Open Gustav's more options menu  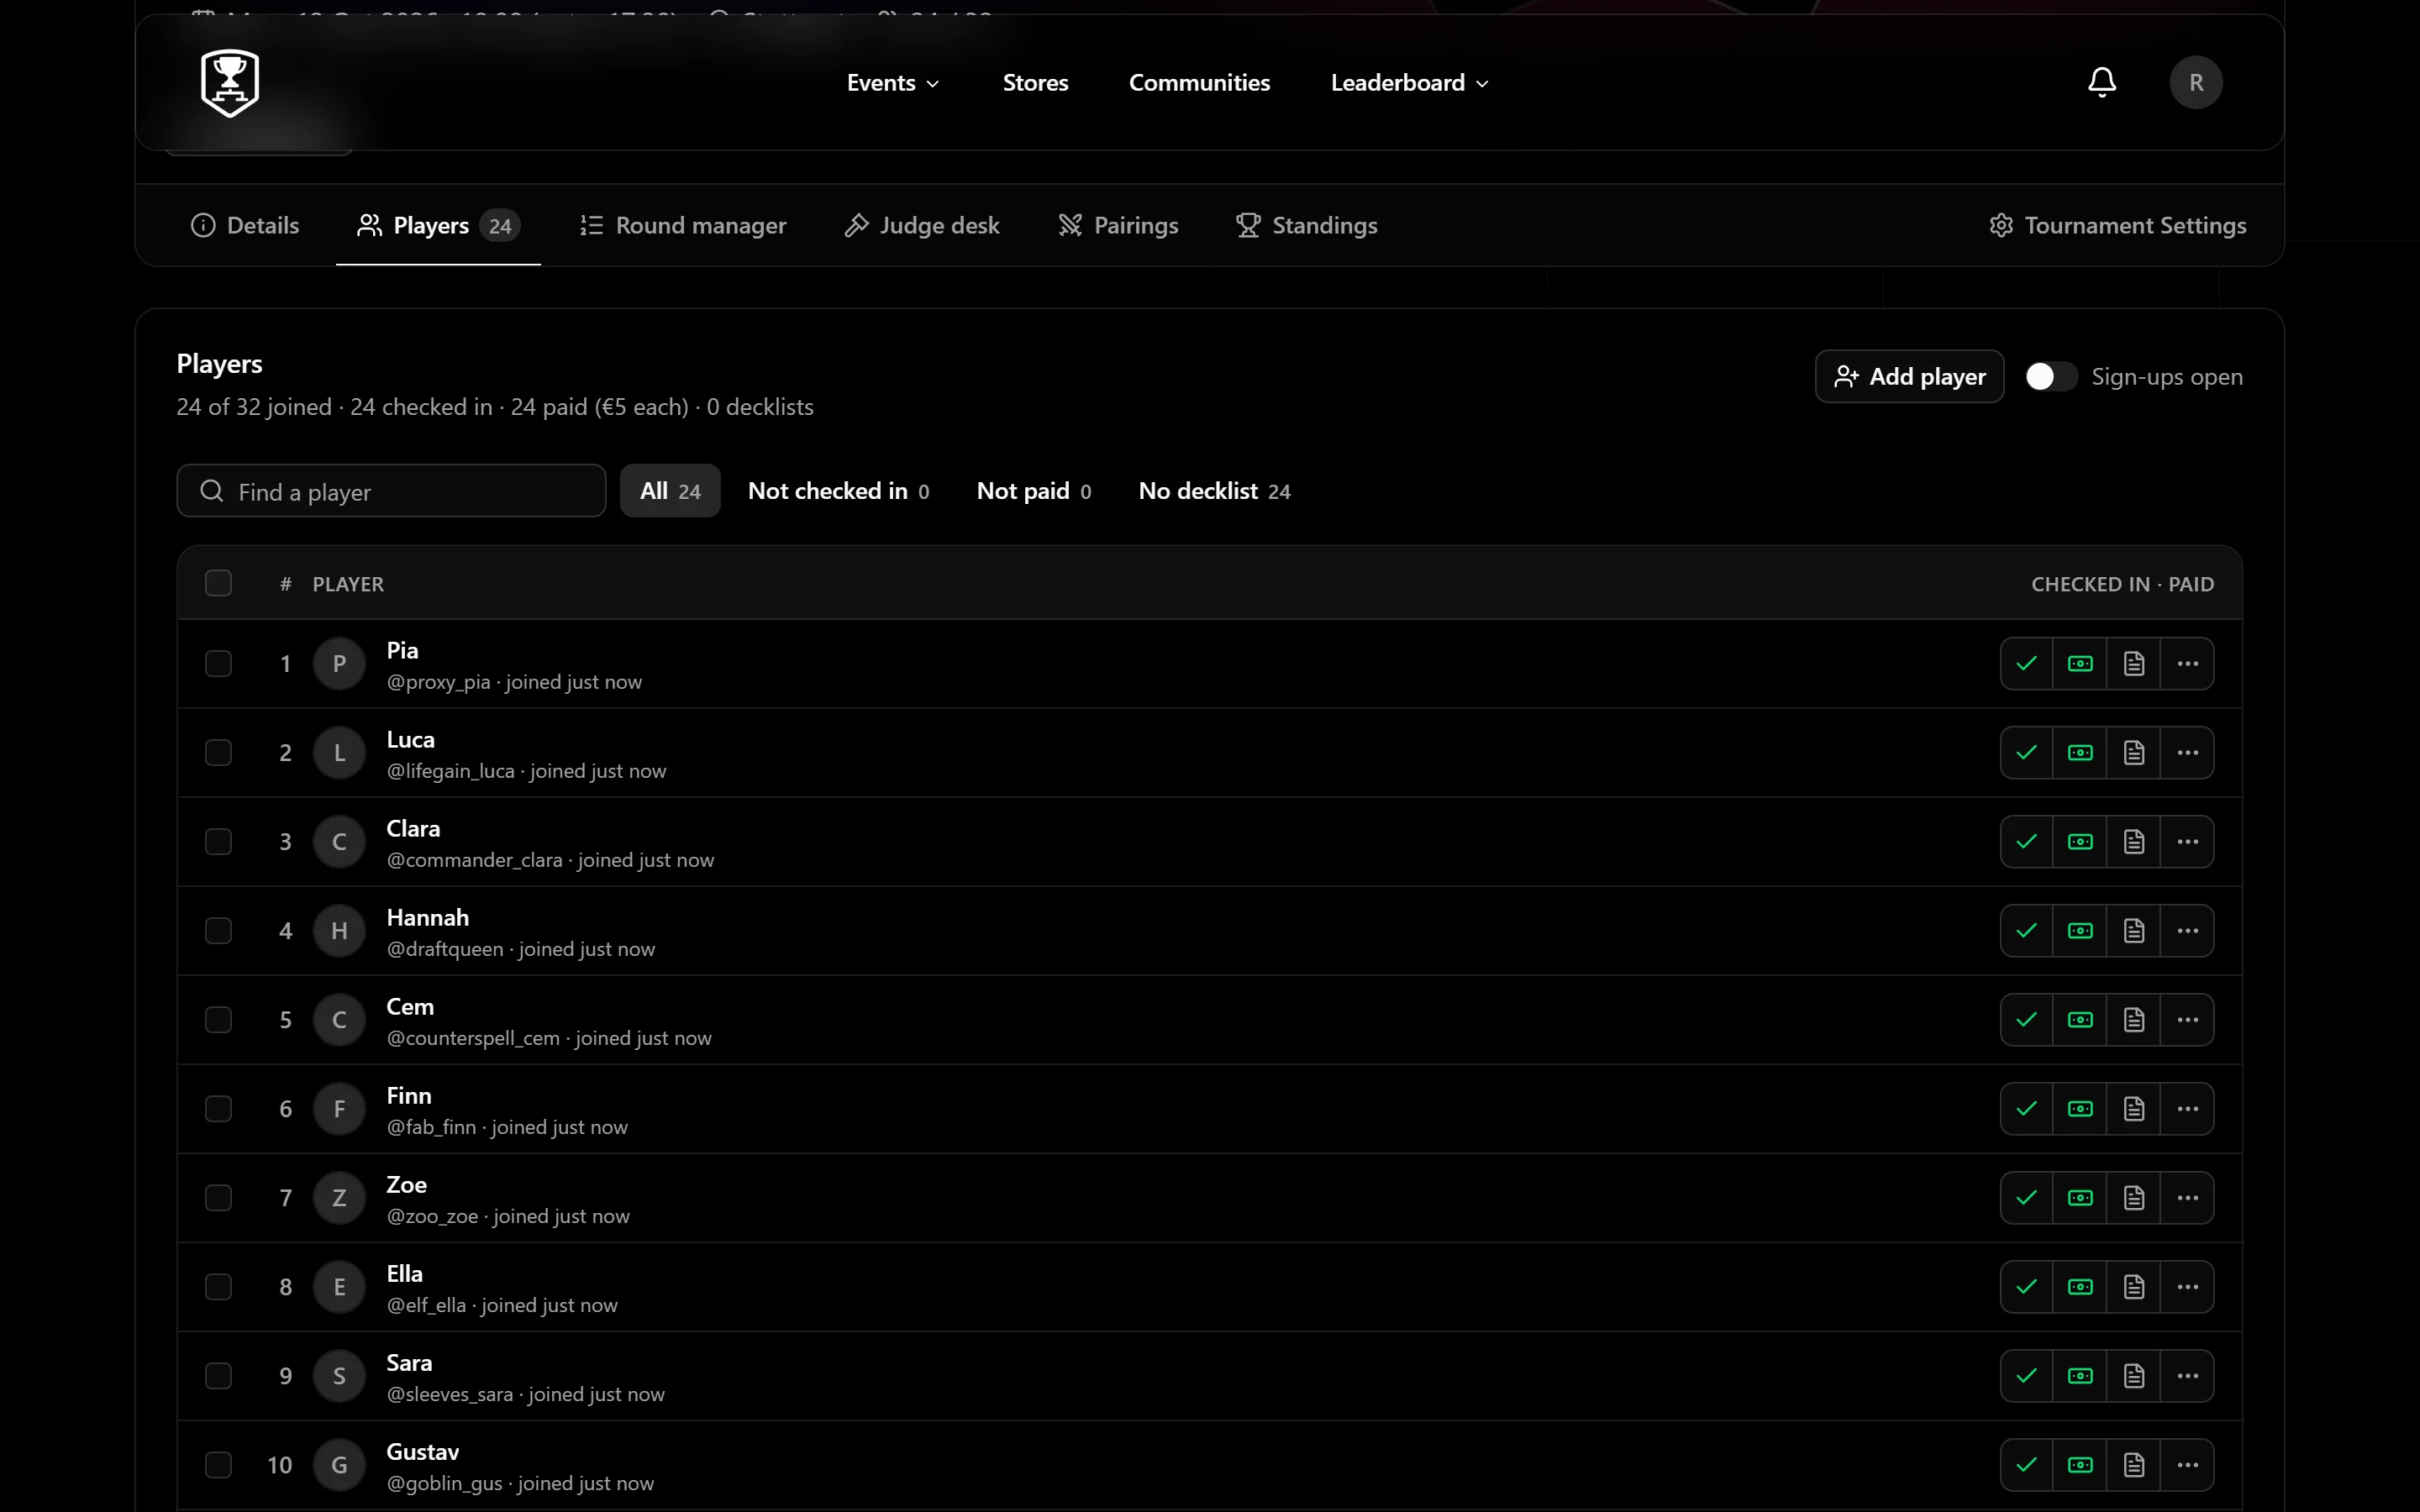2188,1465
